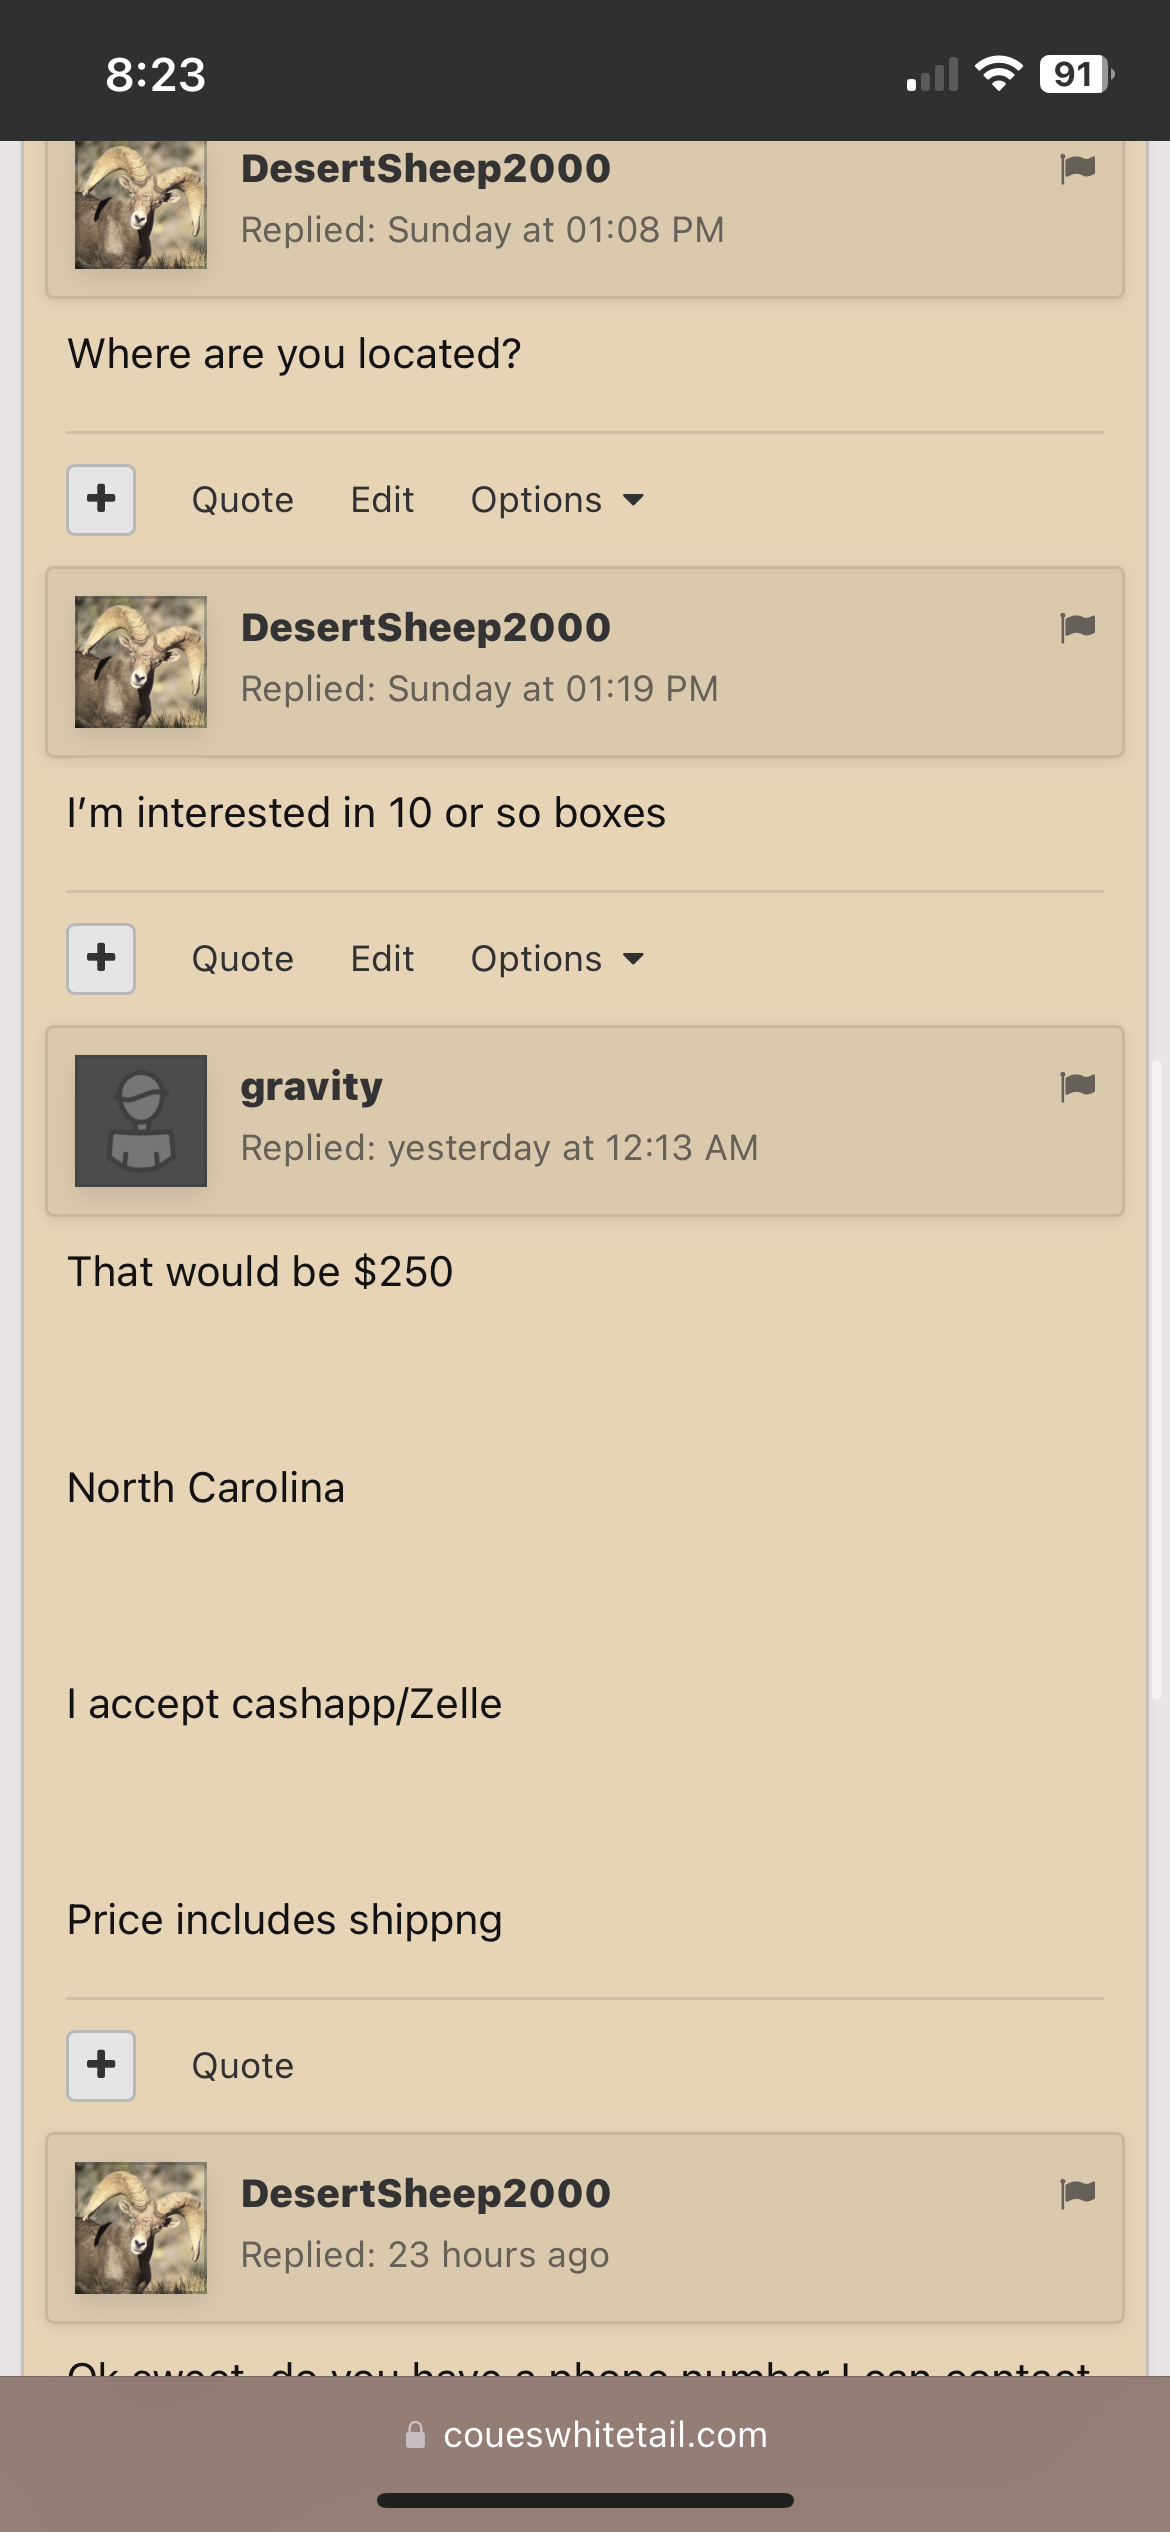Image resolution: width=1170 pixels, height=2532 pixels.
Task: Report the 01:19 PM DesertSheep2000 post
Action: click(1077, 628)
